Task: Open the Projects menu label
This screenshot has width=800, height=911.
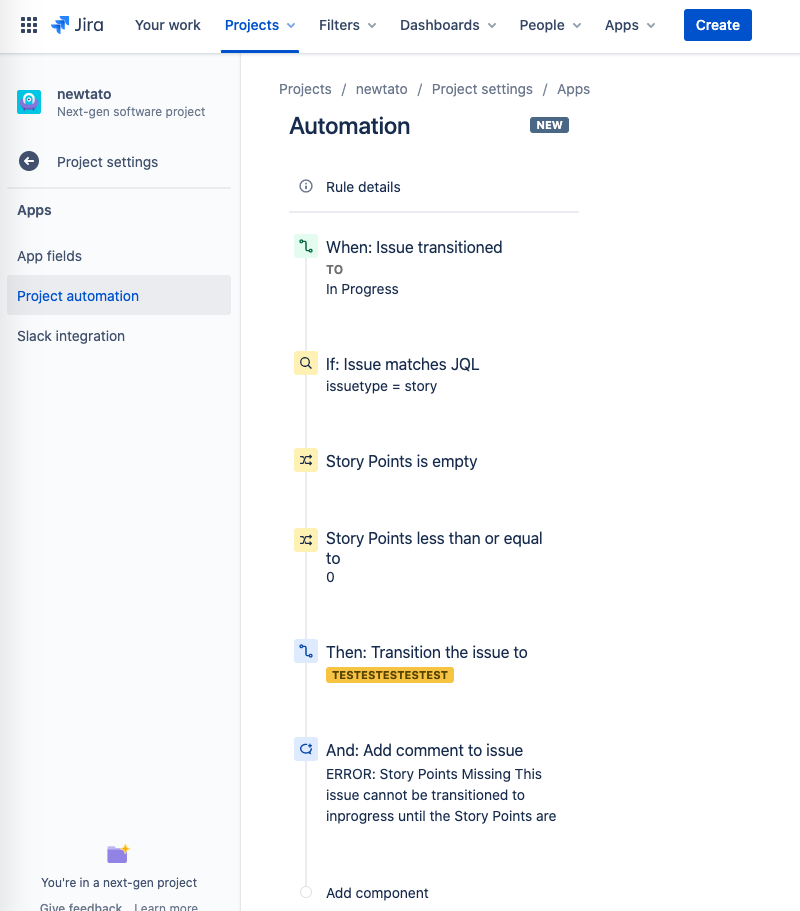Action: 252,25
